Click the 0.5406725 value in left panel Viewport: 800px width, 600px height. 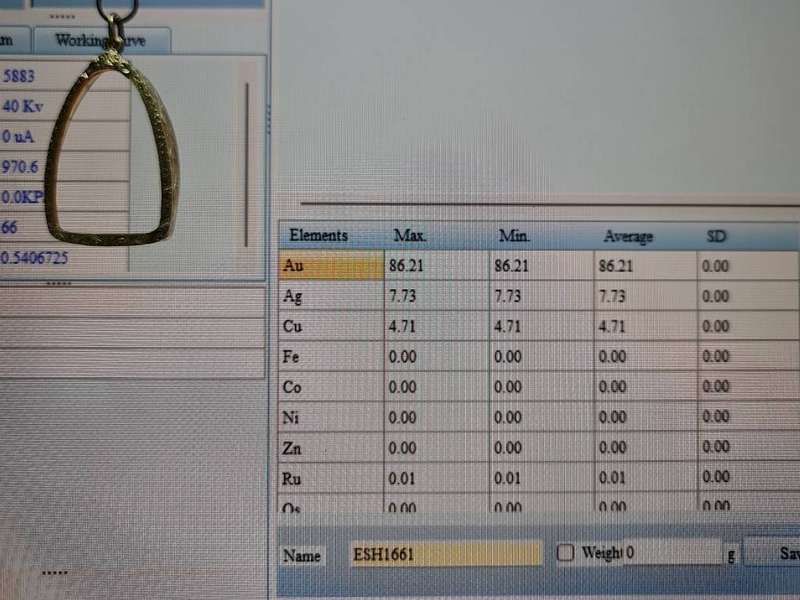tap(36, 258)
